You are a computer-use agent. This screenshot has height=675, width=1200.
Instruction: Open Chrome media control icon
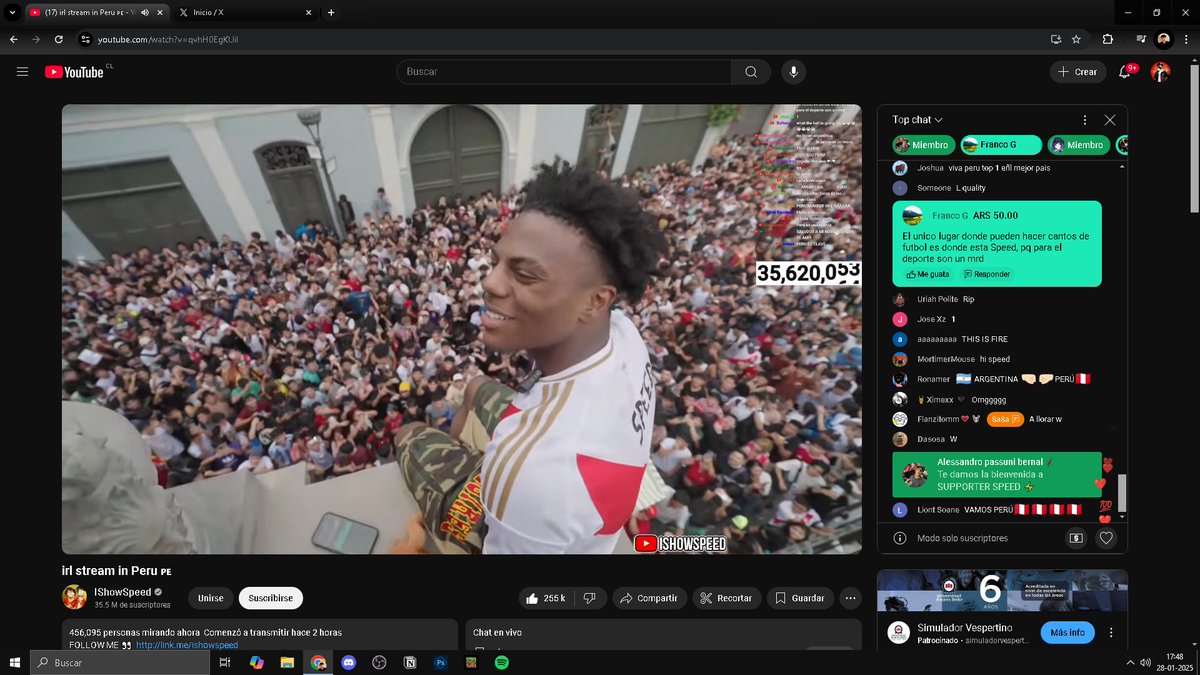point(1141,39)
